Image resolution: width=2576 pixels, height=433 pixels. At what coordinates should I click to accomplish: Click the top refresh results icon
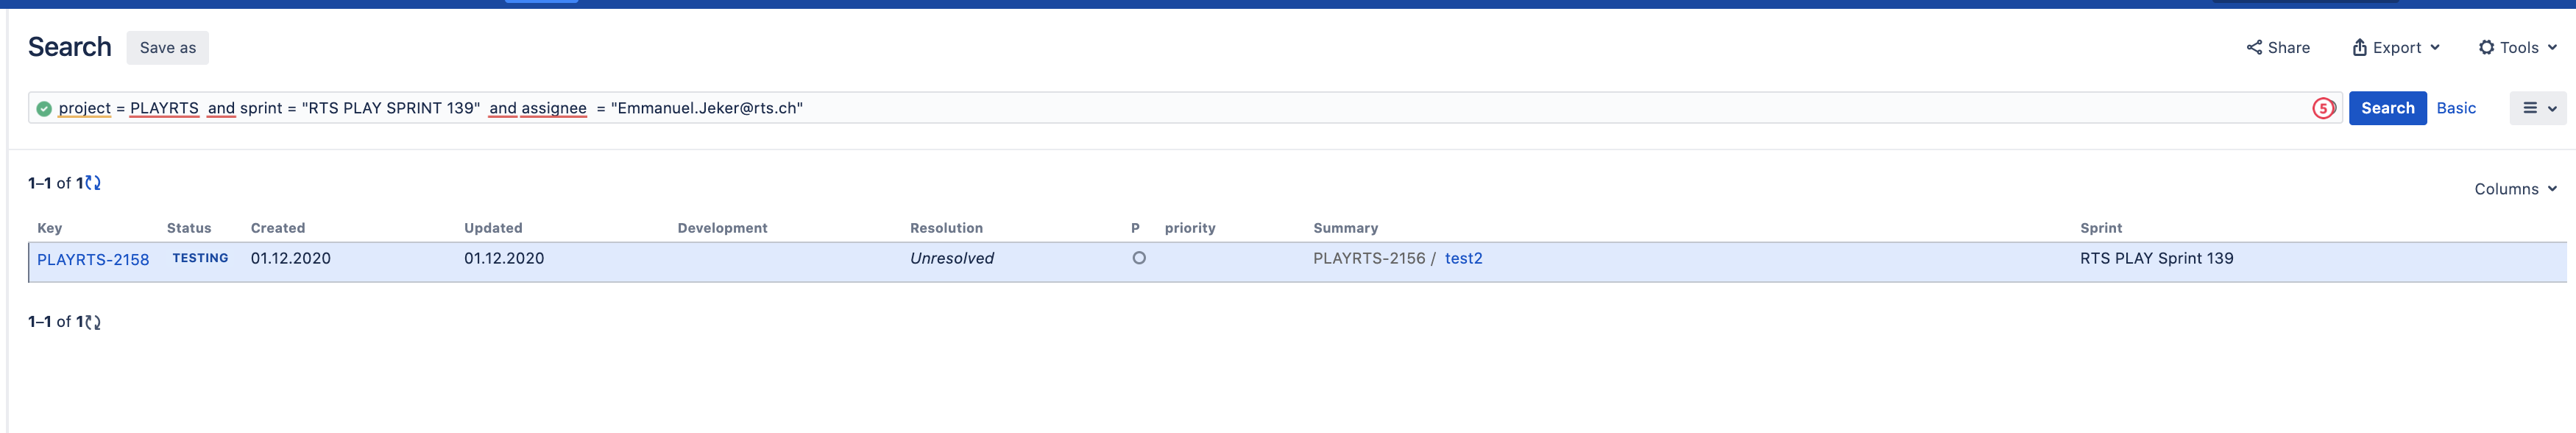tap(93, 183)
